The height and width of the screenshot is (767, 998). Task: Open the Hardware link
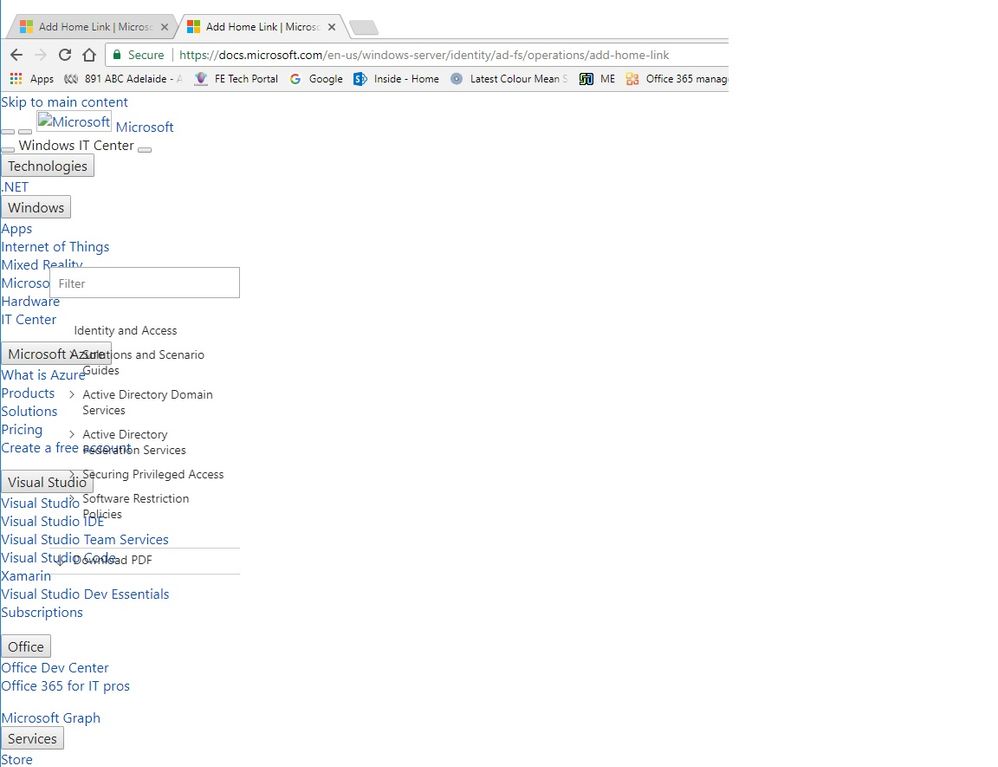[x=31, y=301]
